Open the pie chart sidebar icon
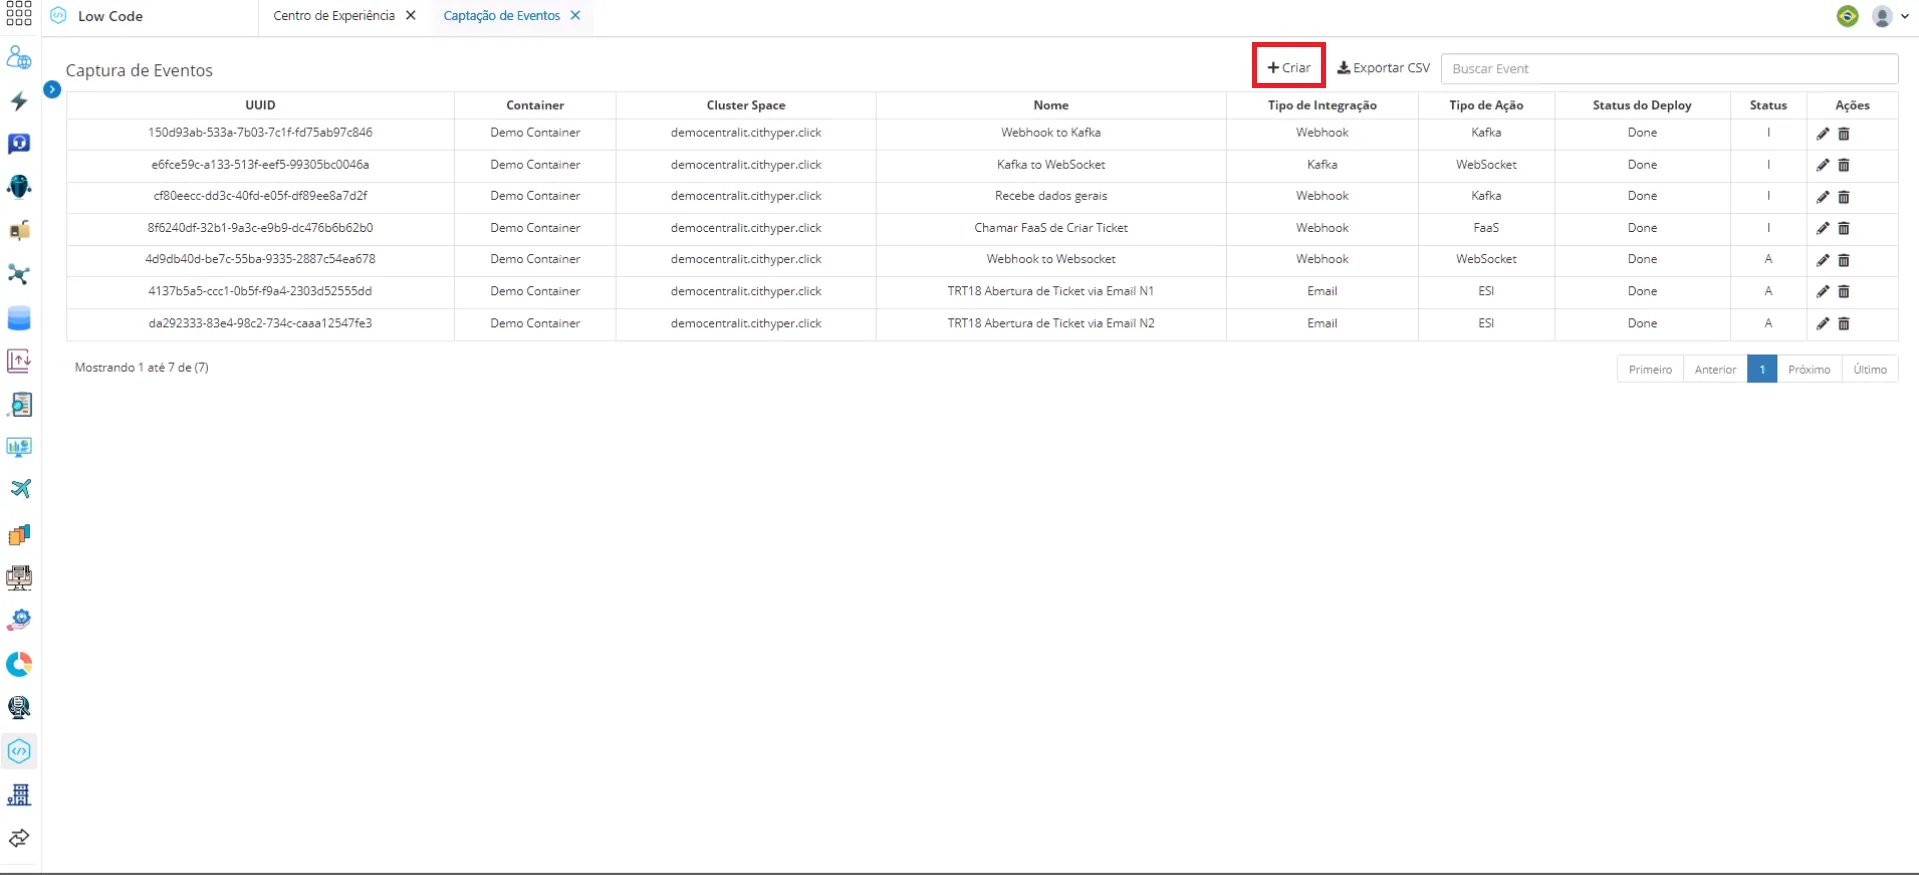 click(x=19, y=664)
